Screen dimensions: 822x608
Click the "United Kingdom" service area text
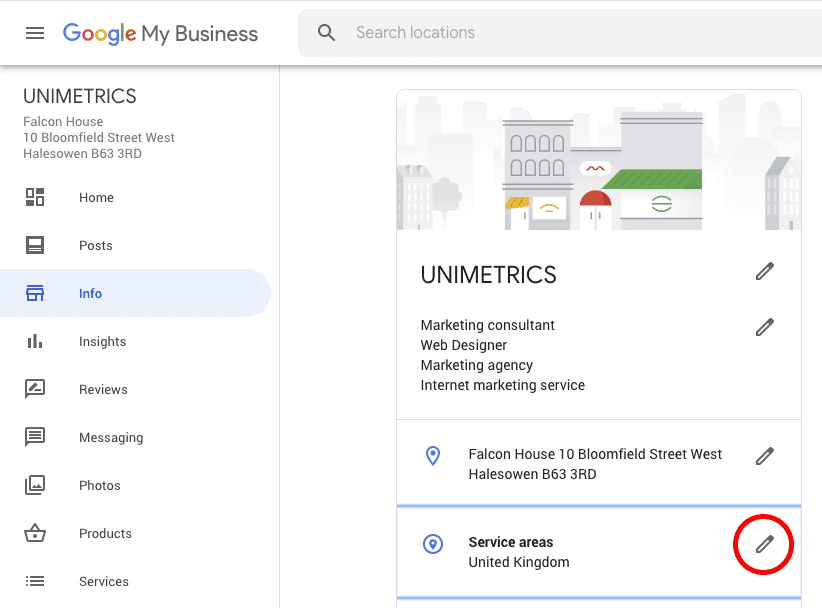[519, 562]
